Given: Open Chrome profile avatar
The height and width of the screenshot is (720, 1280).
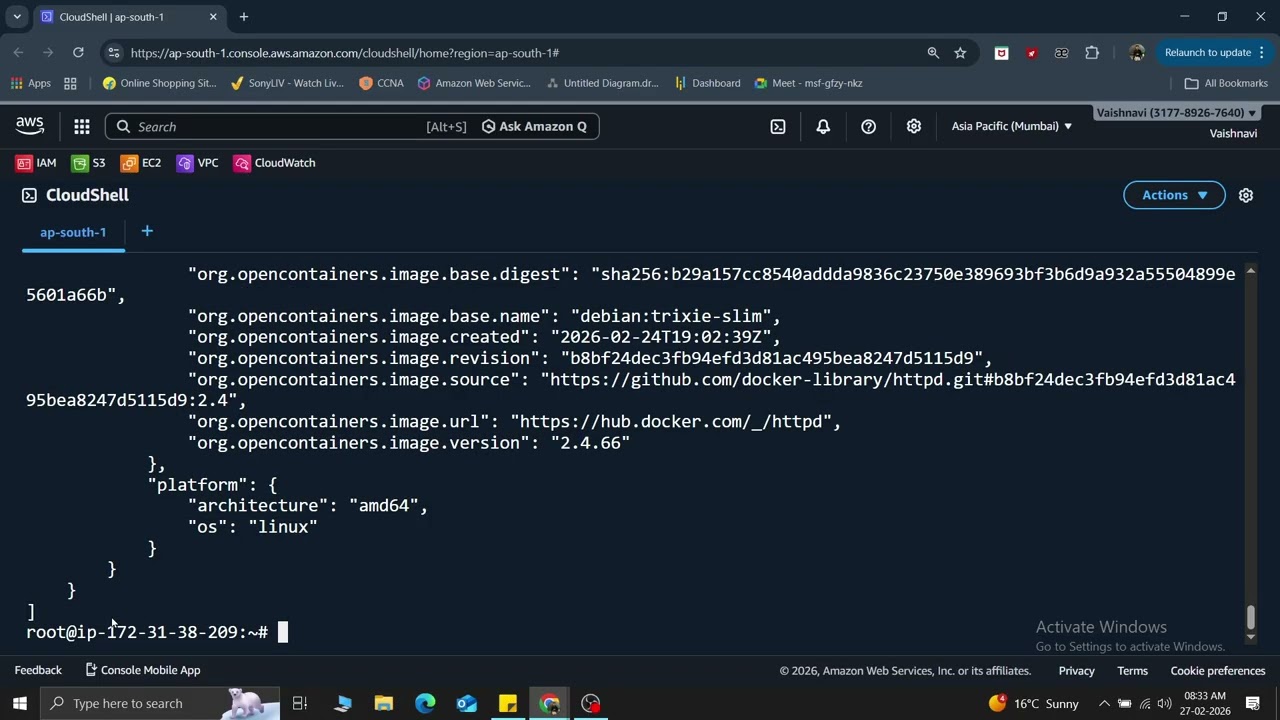Looking at the screenshot, I should [x=1137, y=53].
